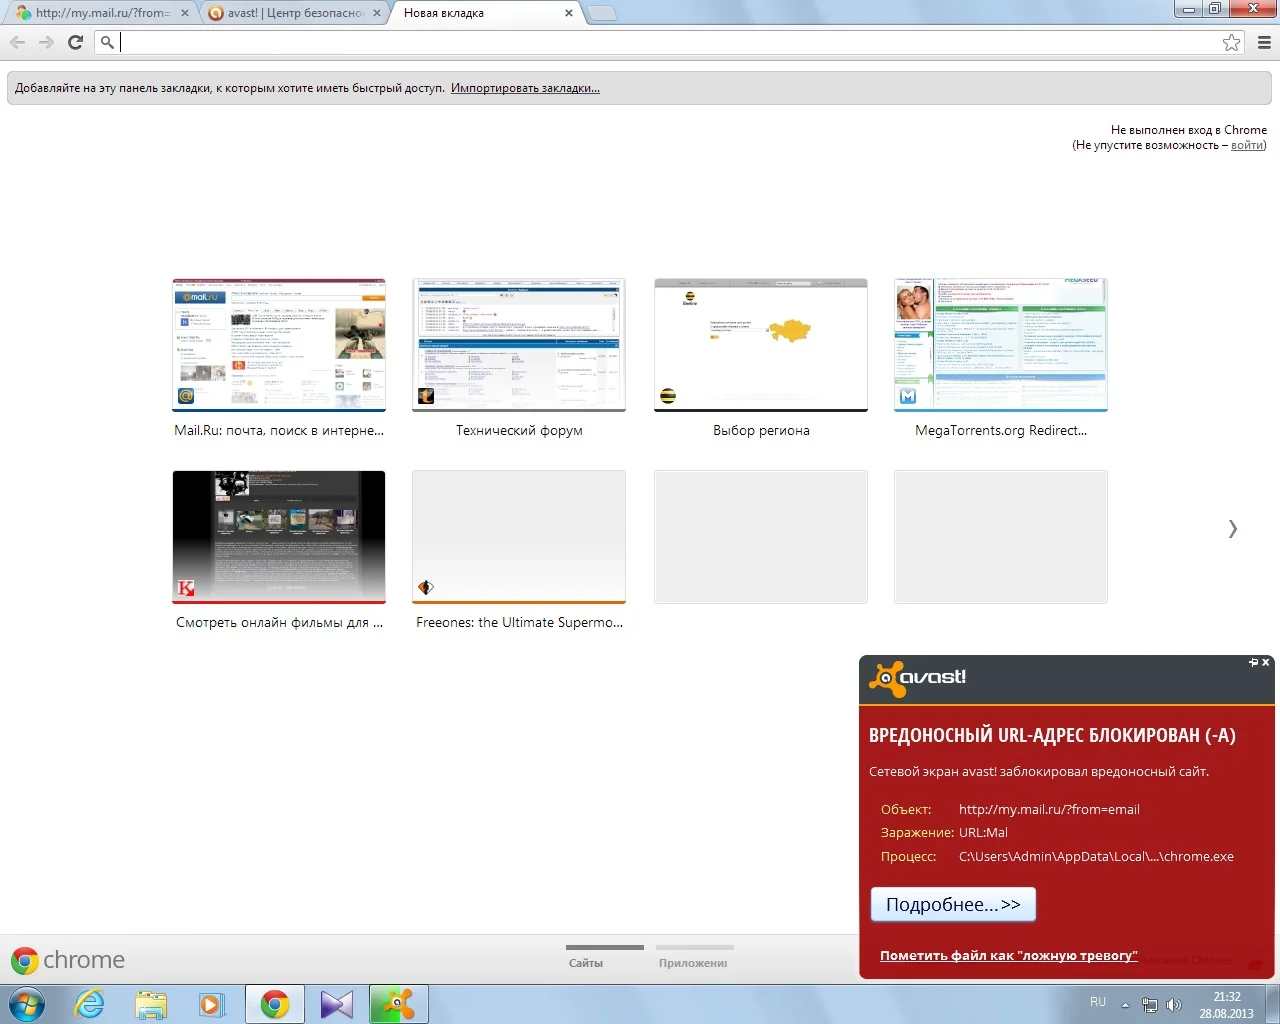Click the magnifier icon in the address bar

coord(107,42)
